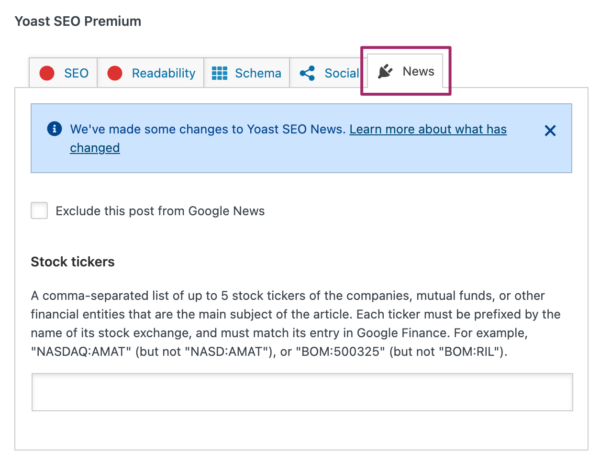
Task: Go to the Social tab
Action: tap(341, 73)
